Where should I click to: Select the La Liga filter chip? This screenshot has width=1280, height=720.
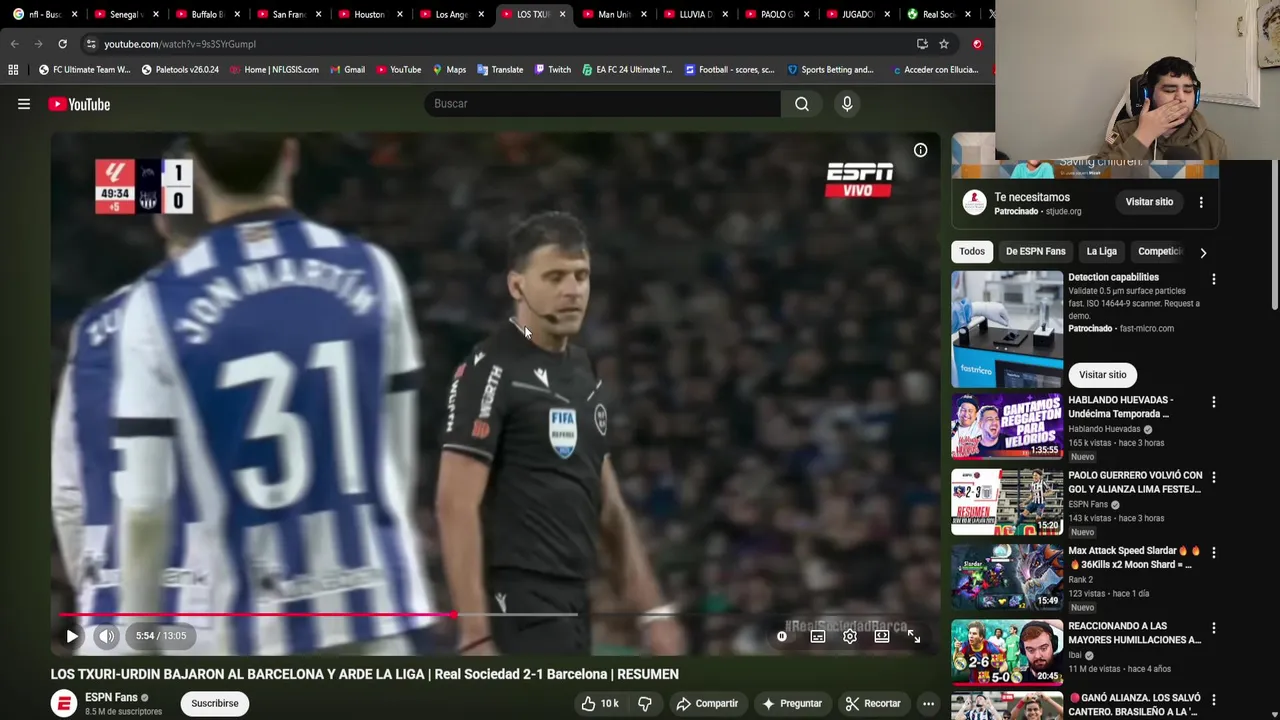click(x=1101, y=252)
